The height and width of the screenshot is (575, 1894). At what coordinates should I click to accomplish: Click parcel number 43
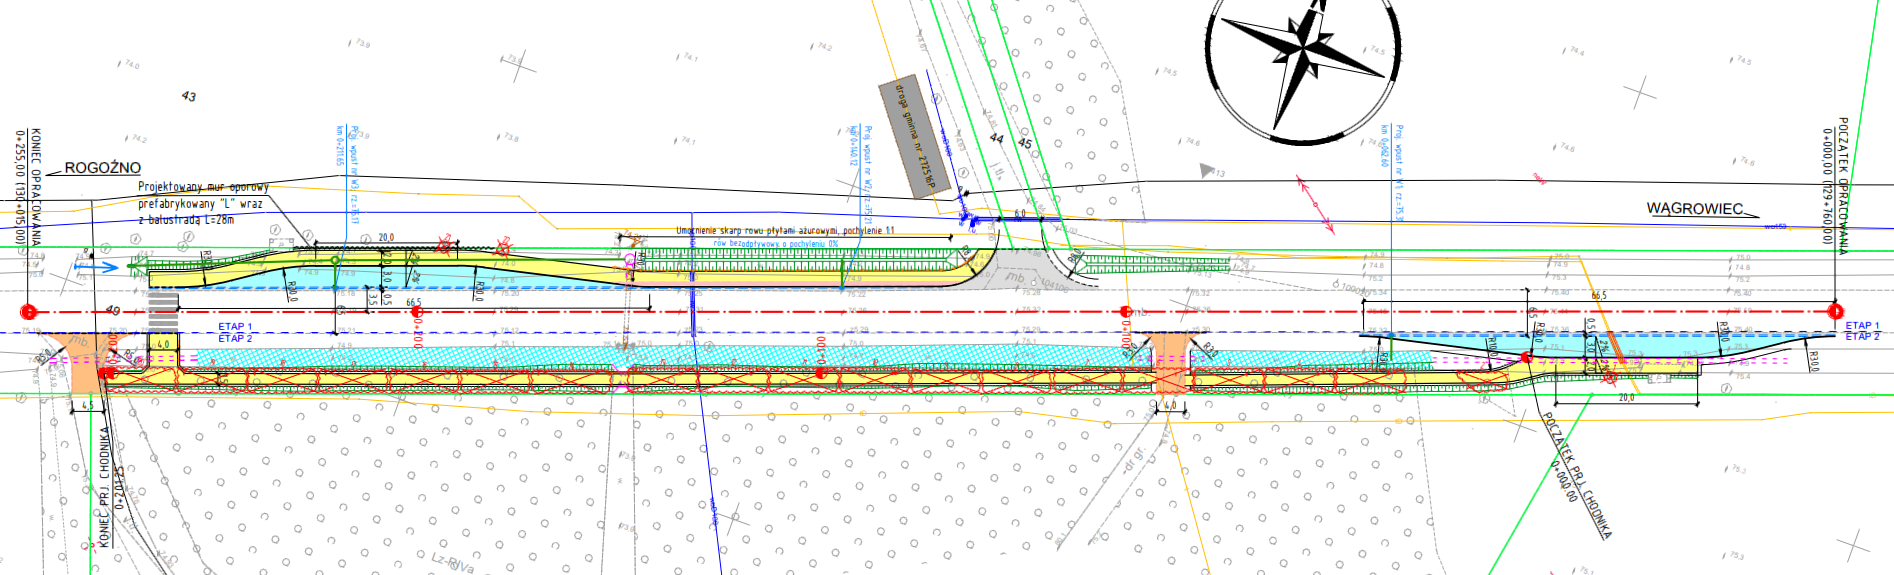189,97
